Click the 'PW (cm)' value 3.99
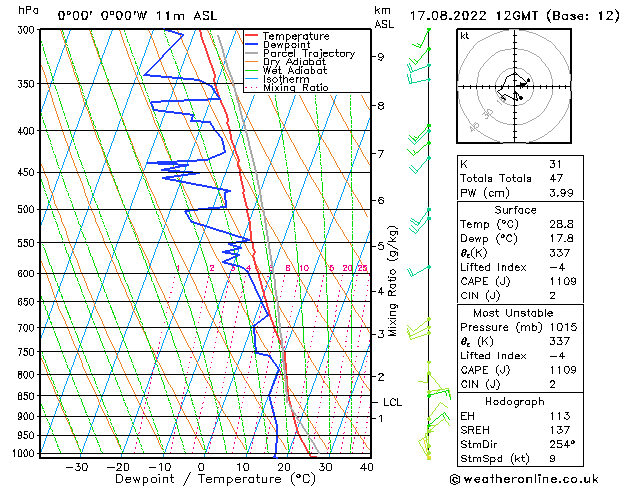 (561, 193)
